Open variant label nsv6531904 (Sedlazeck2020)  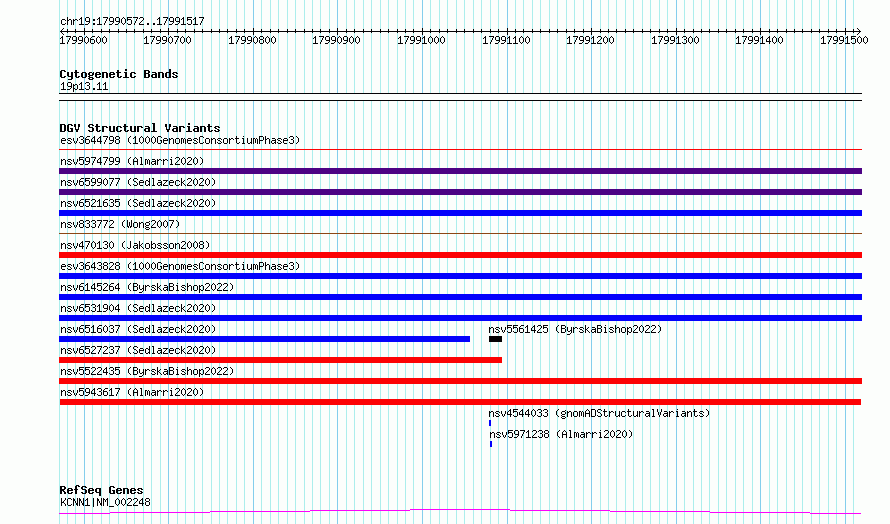tap(138, 308)
